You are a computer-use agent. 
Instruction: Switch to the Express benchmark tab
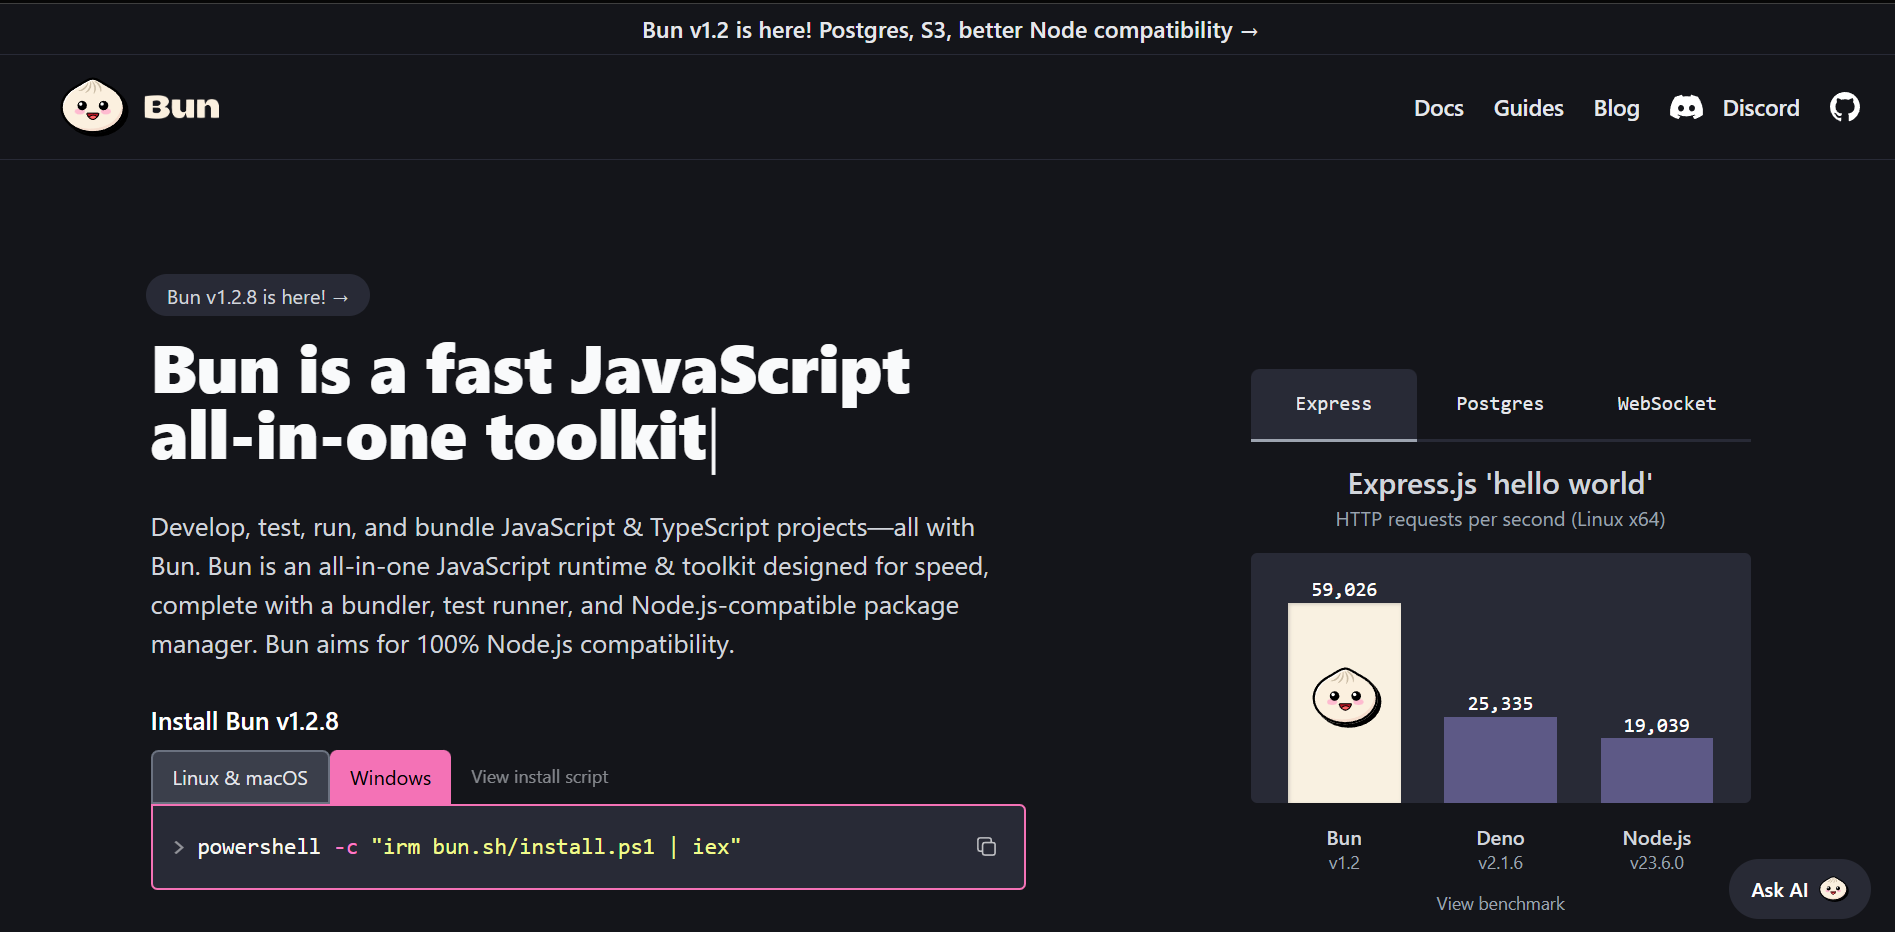pos(1333,404)
